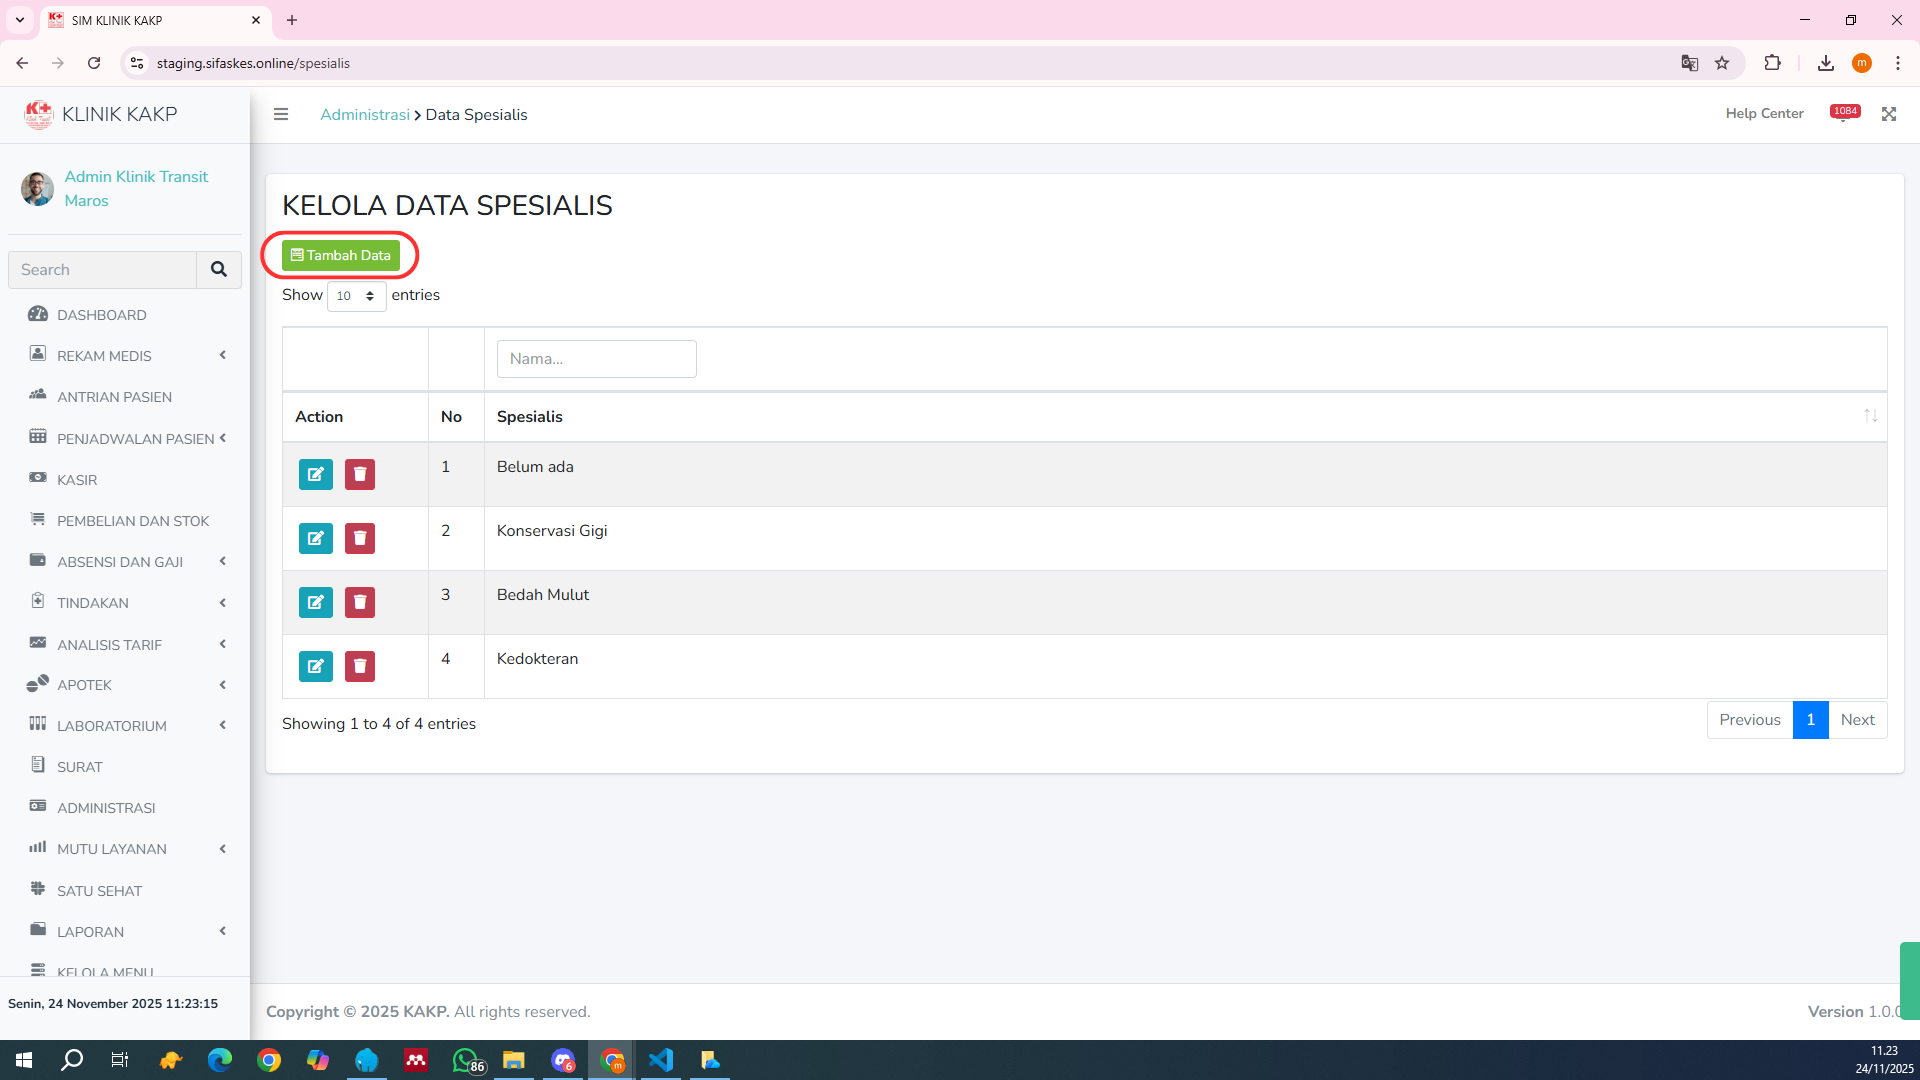Viewport: 1920px width, 1080px height.
Task: Open the DASHBOARD menu item
Action: 101,315
